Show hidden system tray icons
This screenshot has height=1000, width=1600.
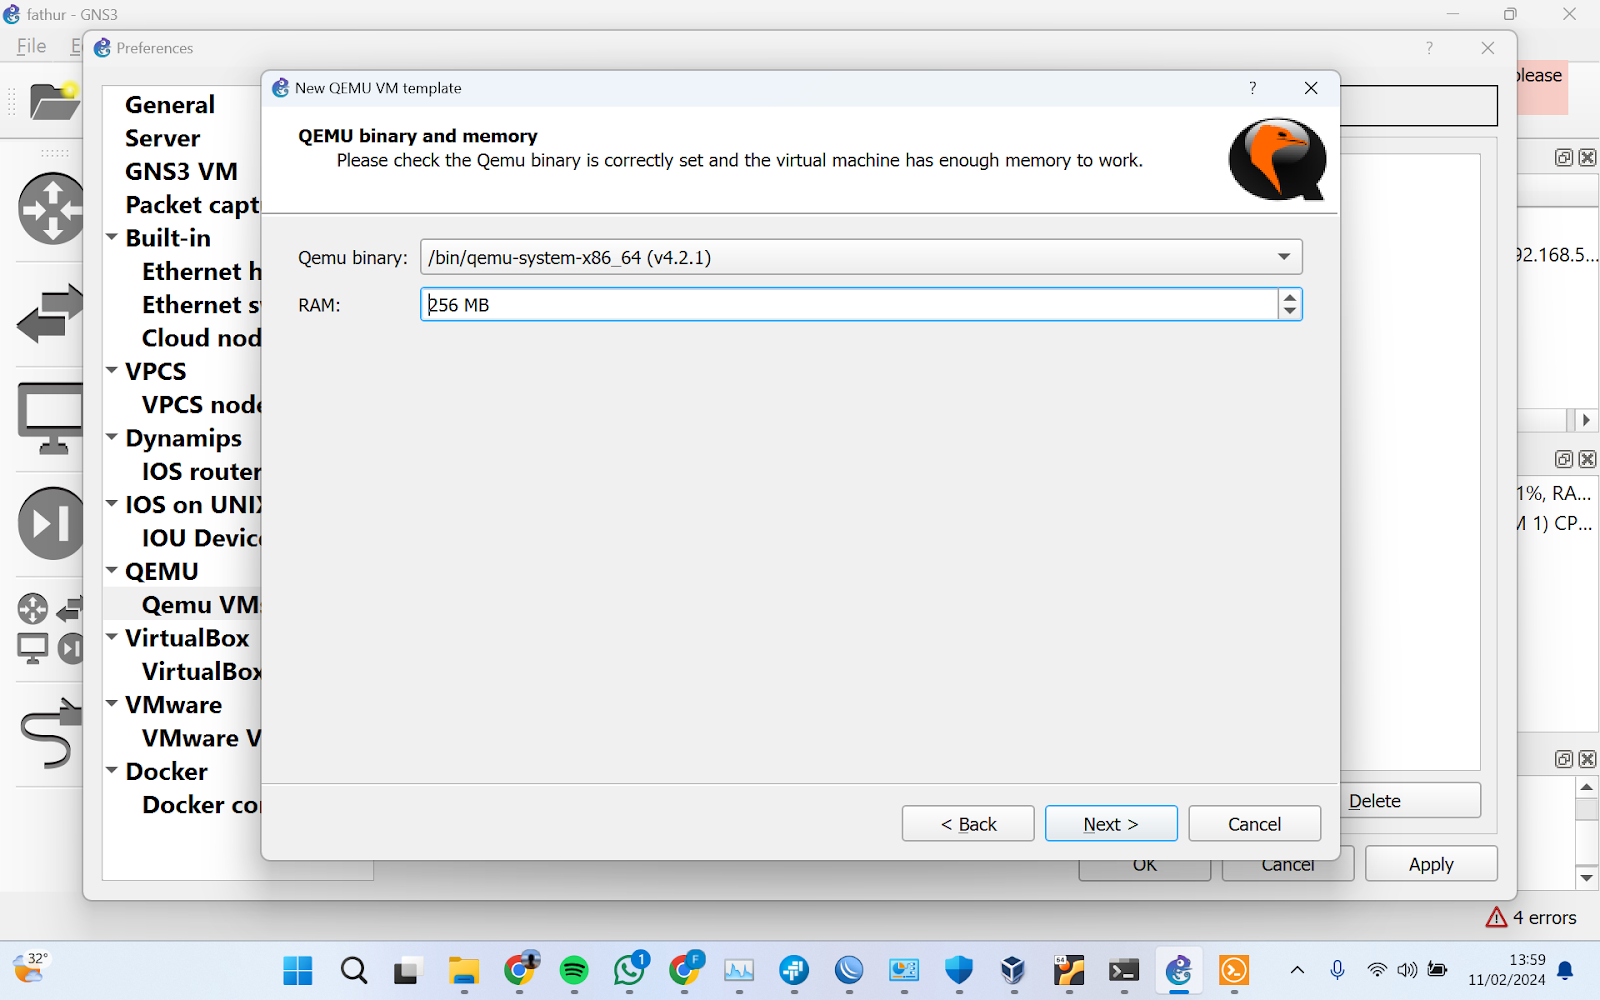pos(1297,970)
